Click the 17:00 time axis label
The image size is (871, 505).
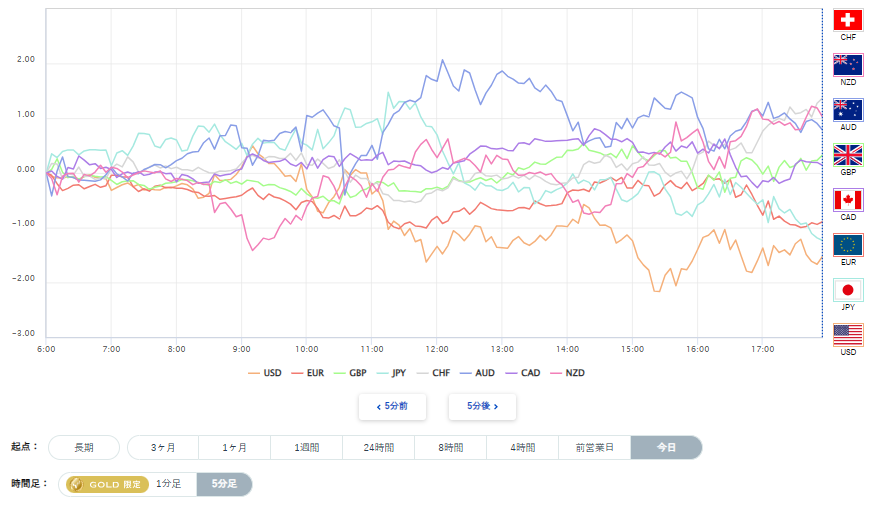pyautogui.click(x=763, y=349)
